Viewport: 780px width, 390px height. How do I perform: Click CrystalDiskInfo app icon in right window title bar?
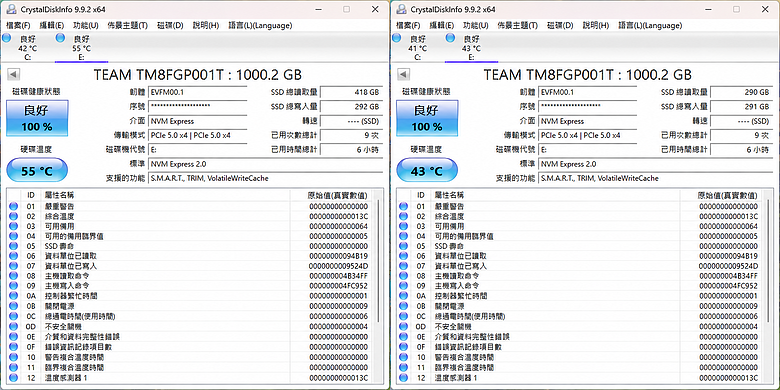coord(401,9)
